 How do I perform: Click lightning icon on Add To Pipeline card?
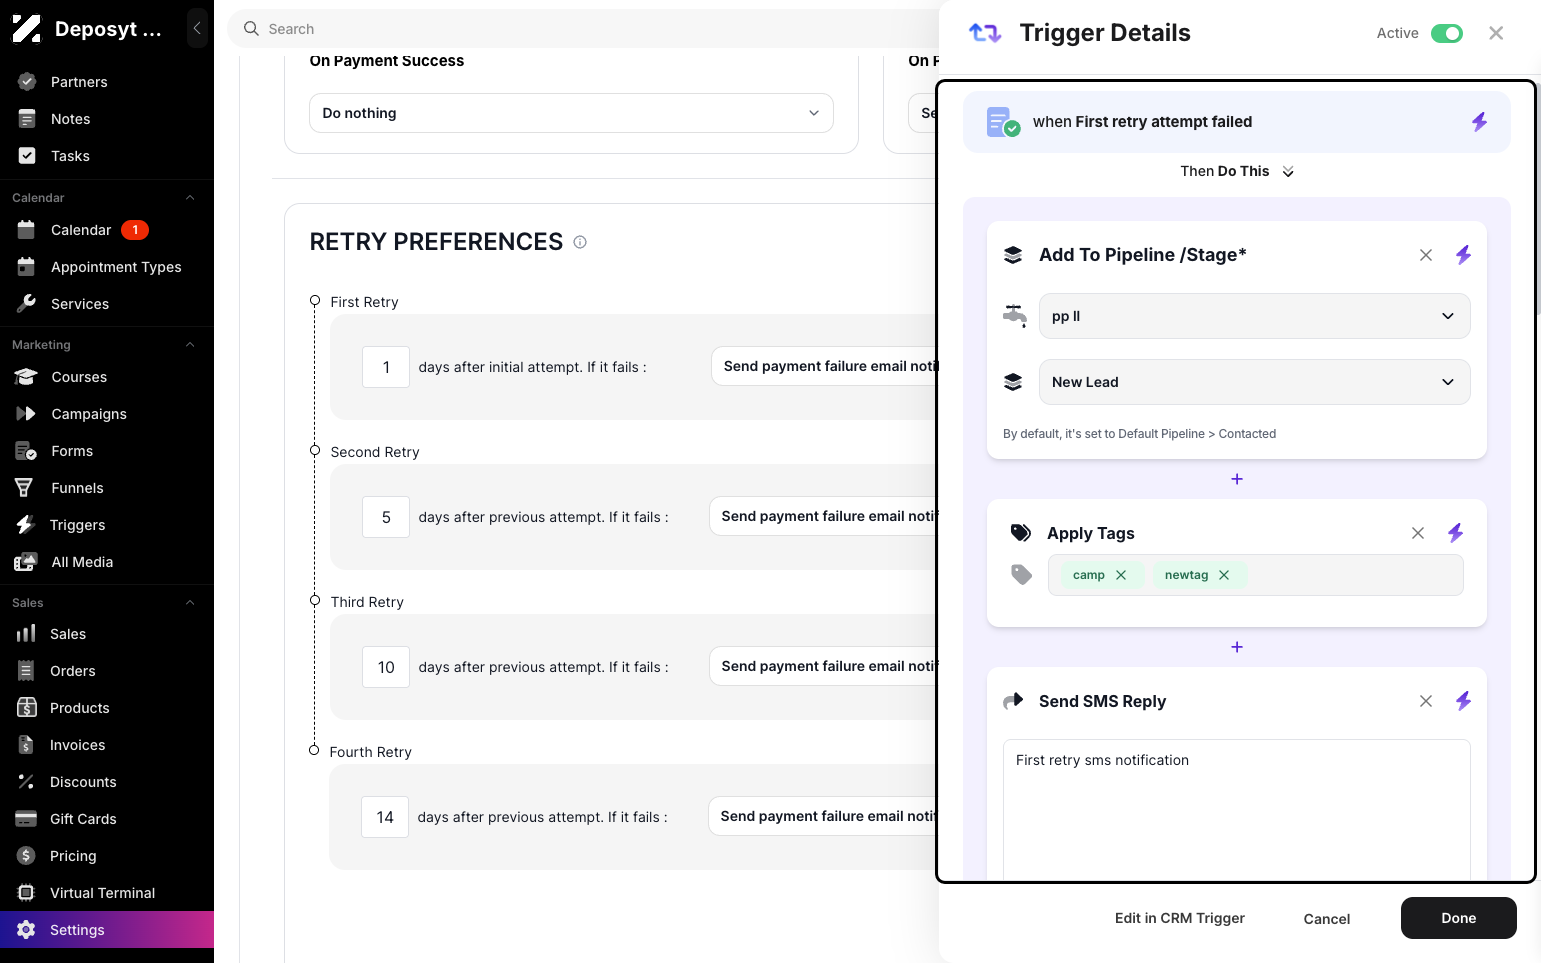(x=1463, y=255)
